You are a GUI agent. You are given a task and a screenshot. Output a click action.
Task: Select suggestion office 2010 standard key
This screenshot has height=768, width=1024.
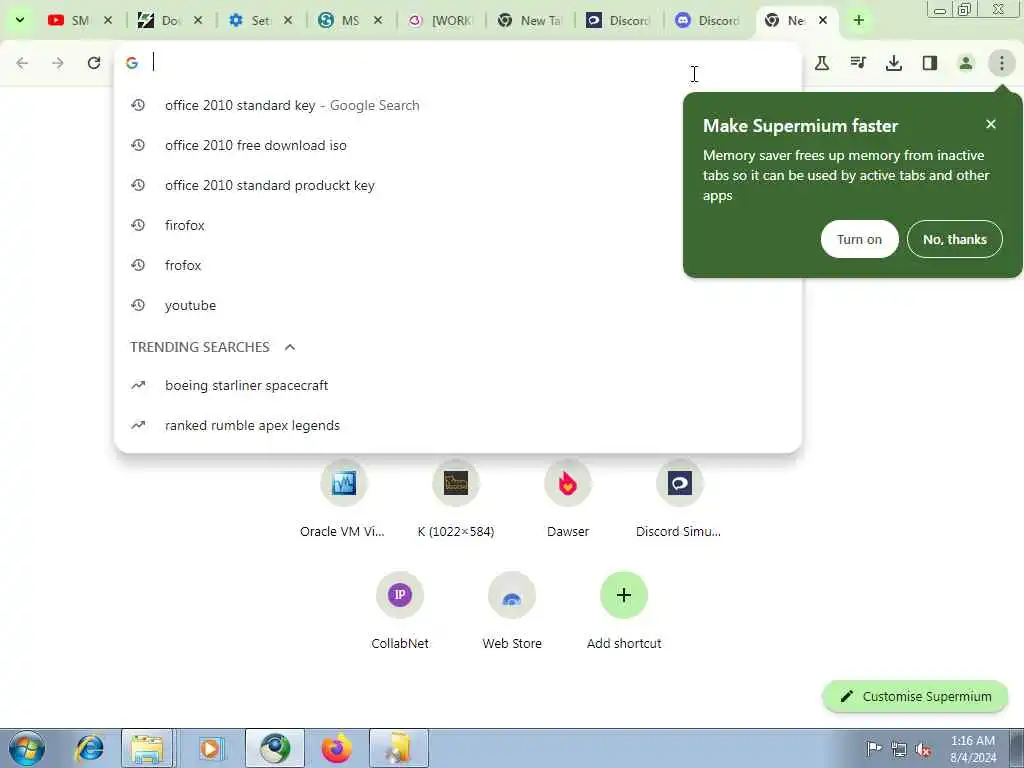click(457, 105)
